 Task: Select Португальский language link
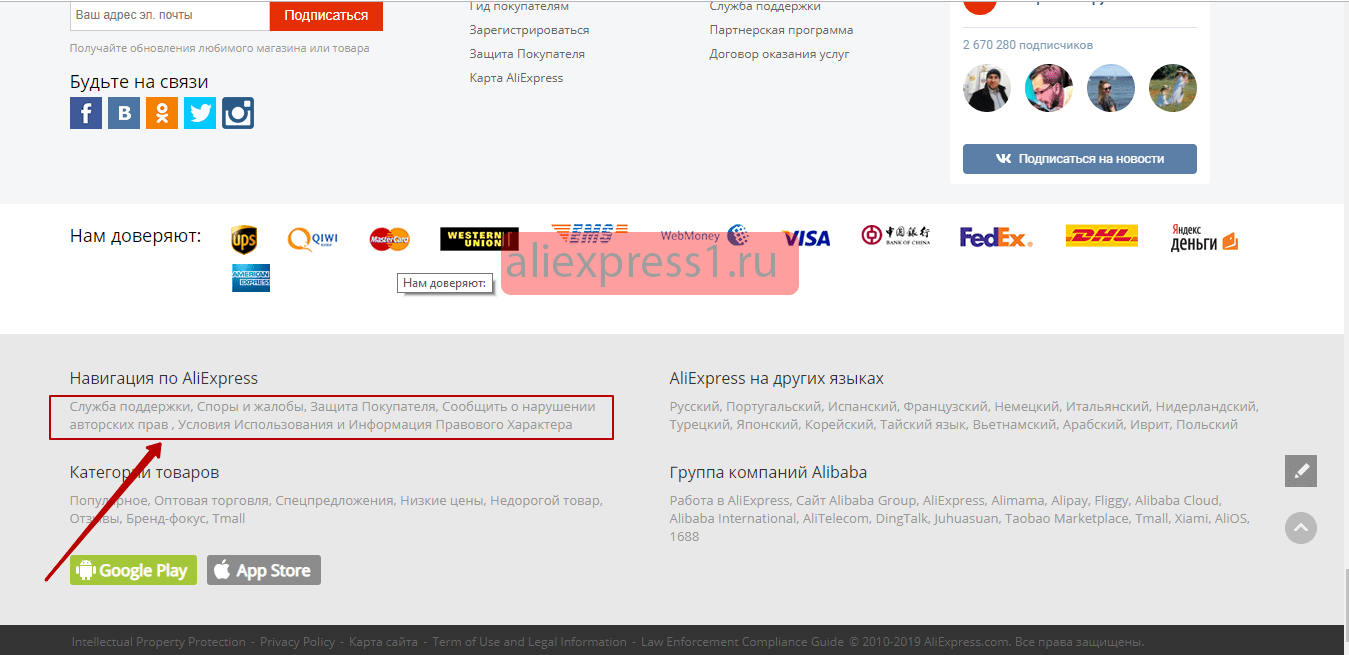pyautogui.click(x=773, y=406)
